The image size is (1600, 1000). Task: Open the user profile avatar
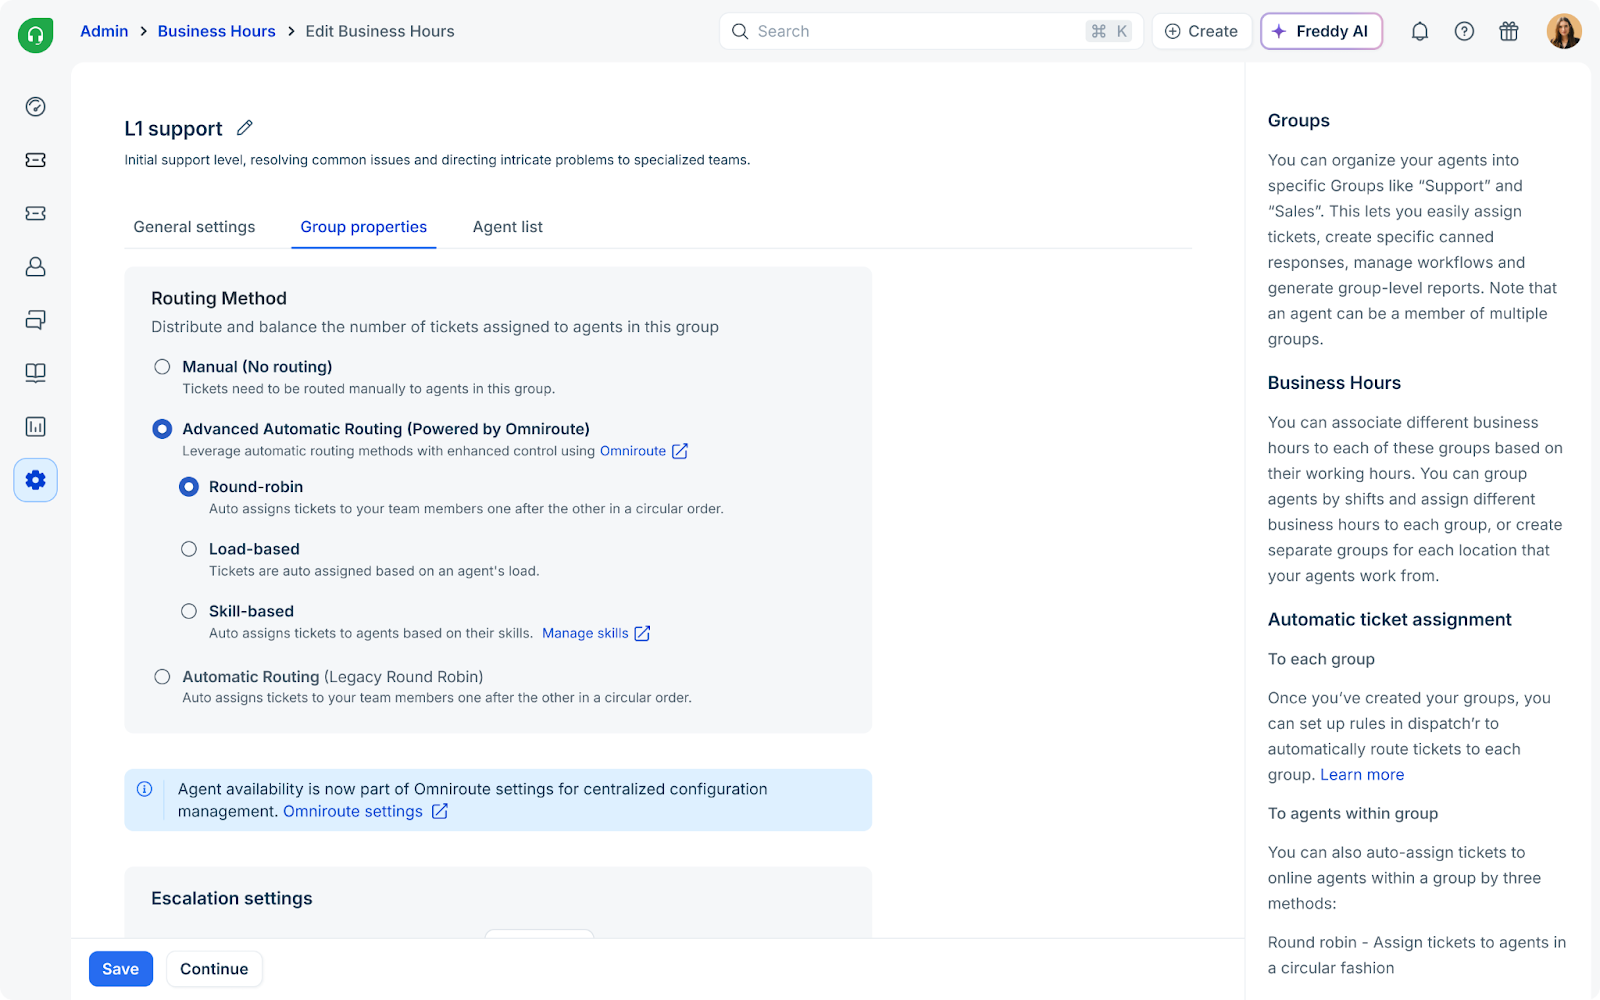(x=1564, y=32)
